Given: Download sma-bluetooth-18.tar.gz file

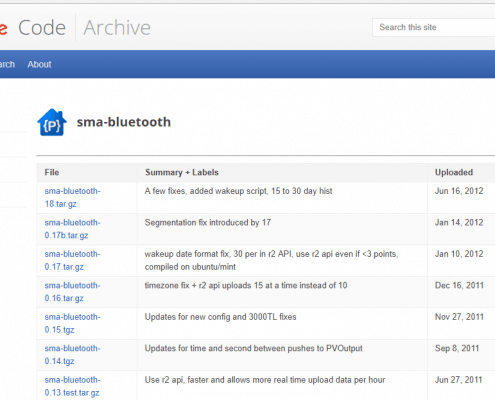Looking at the screenshot, I should pos(72,197).
